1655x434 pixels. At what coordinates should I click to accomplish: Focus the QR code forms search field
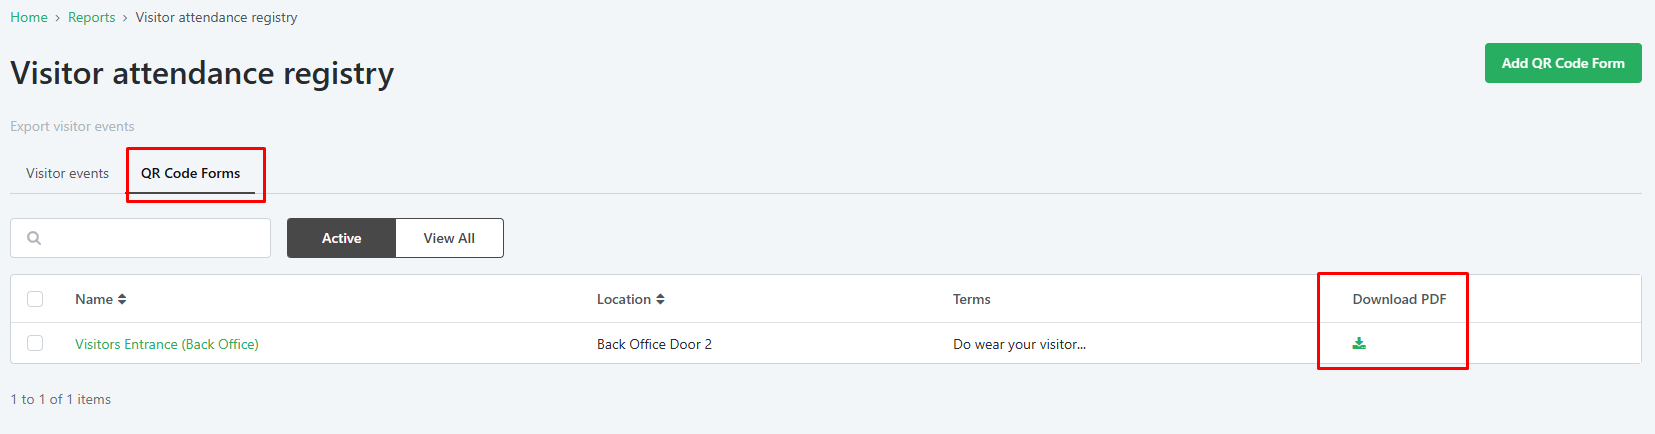(x=140, y=238)
